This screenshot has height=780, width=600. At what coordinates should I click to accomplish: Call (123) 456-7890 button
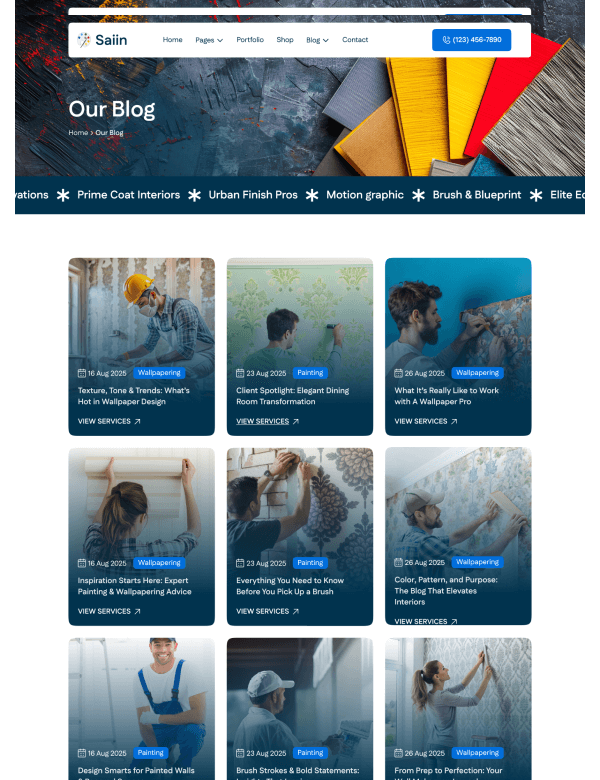click(471, 40)
